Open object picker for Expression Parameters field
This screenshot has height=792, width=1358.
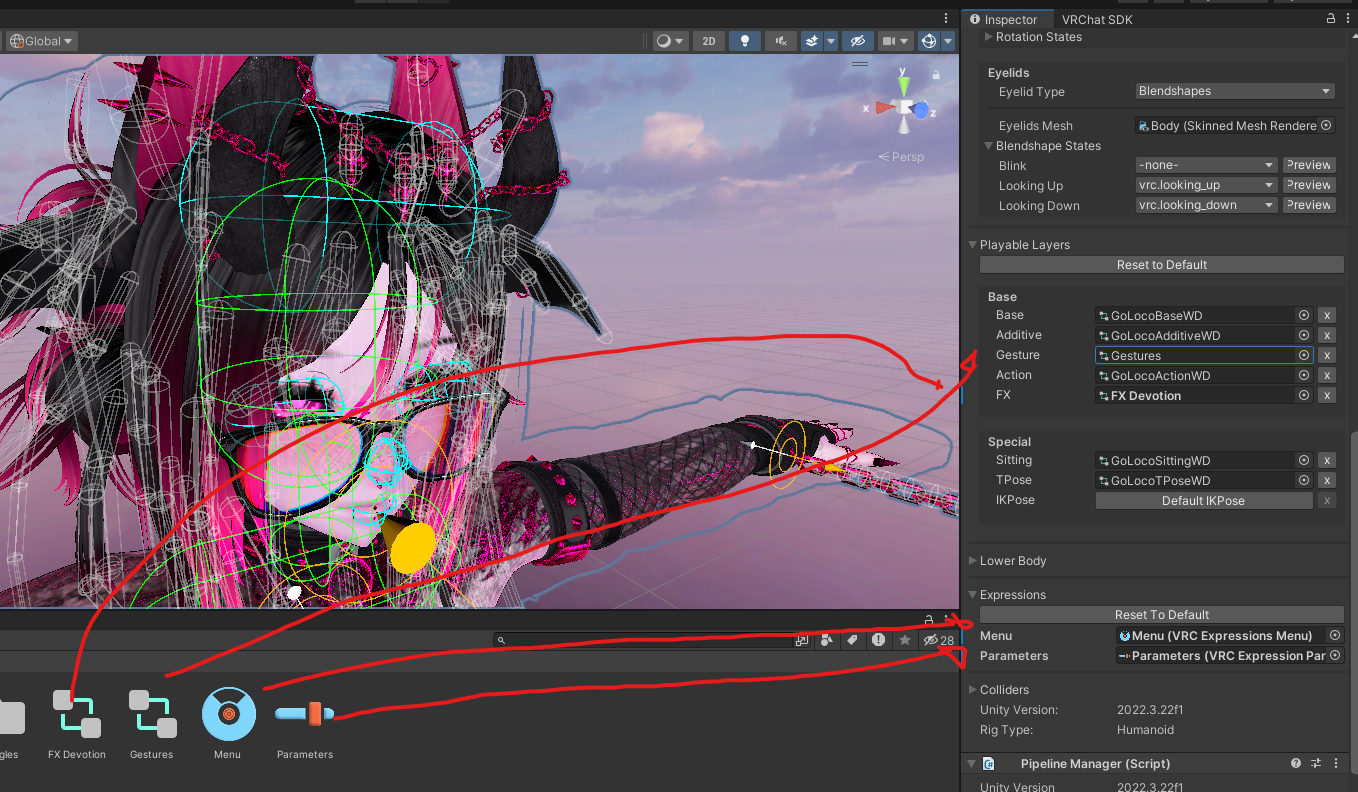click(x=1335, y=656)
